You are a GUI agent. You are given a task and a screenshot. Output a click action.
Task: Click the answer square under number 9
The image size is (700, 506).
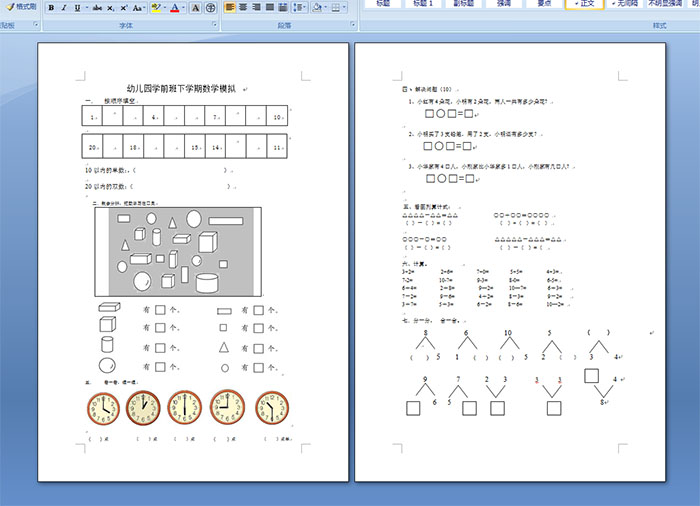tap(413, 408)
